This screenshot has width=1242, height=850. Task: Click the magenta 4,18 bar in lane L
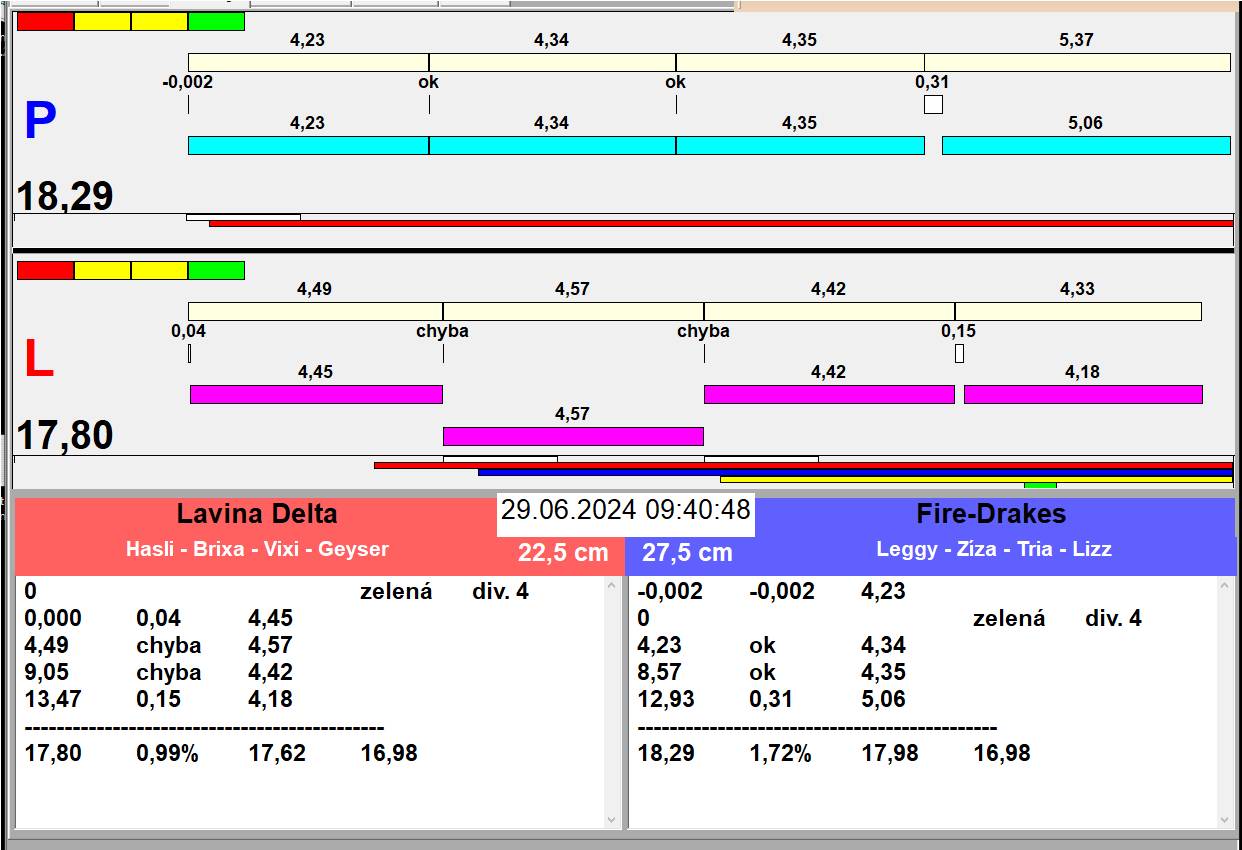tap(1082, 394)
